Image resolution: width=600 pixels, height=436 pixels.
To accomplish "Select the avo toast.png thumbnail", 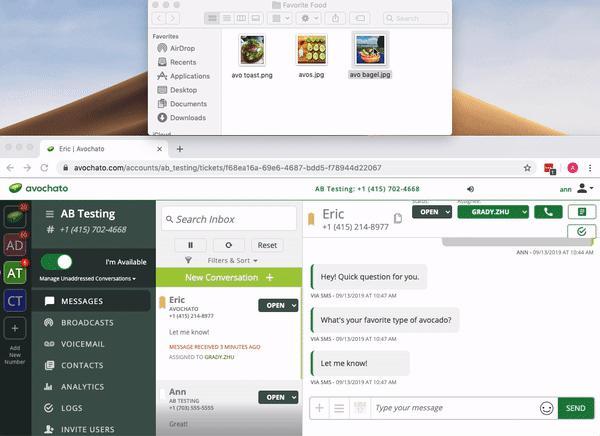I will tap(254, 51).
